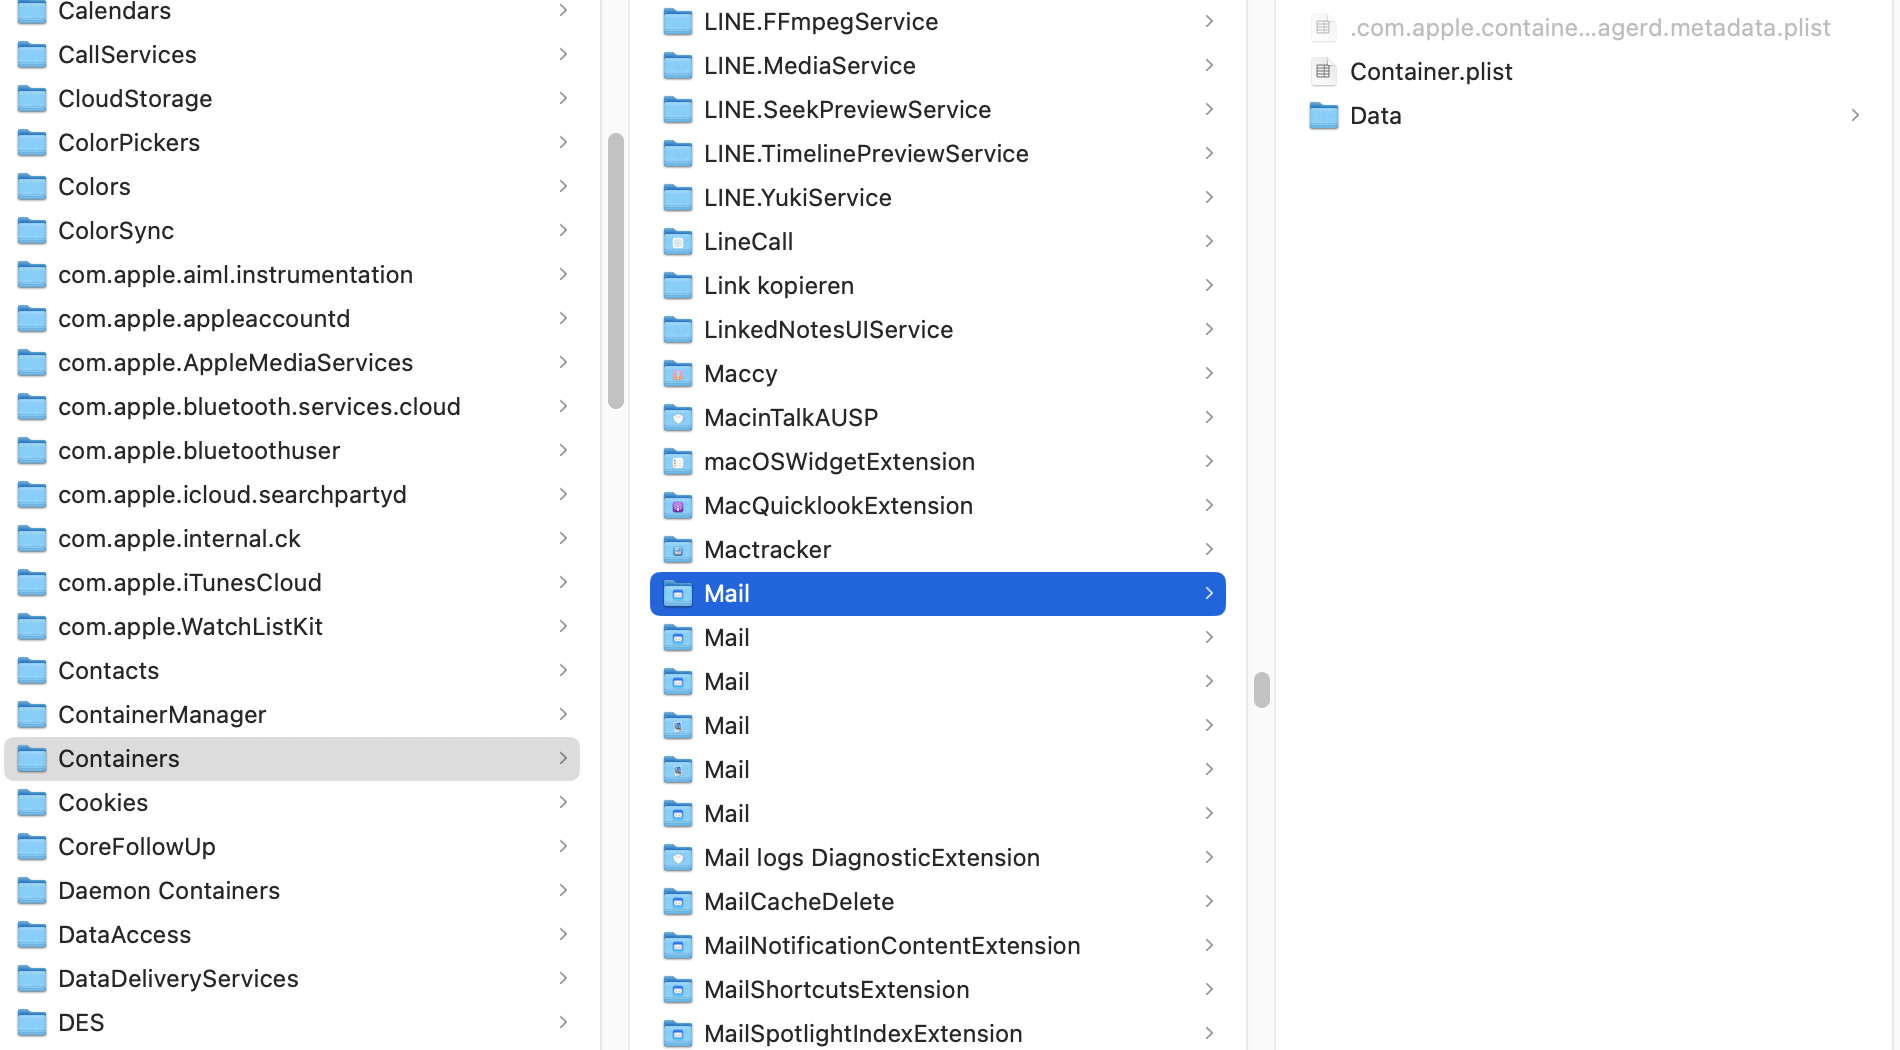
Task: Click the LINE.FFmpegService folder icon
Action: (x=678, y=22)
